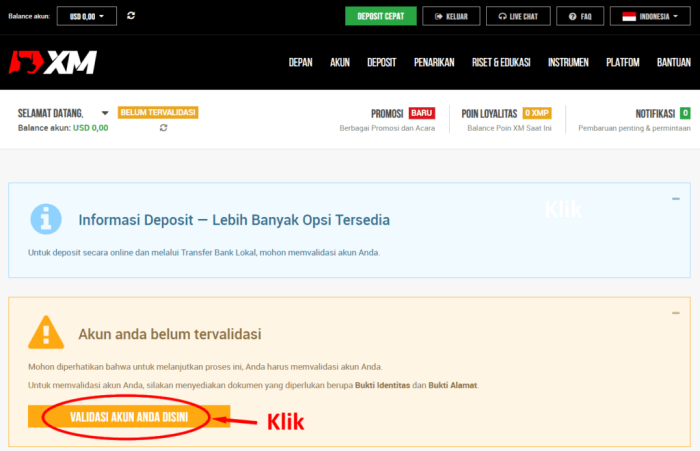Start a Live Chat session

click(x=518, y=16)
